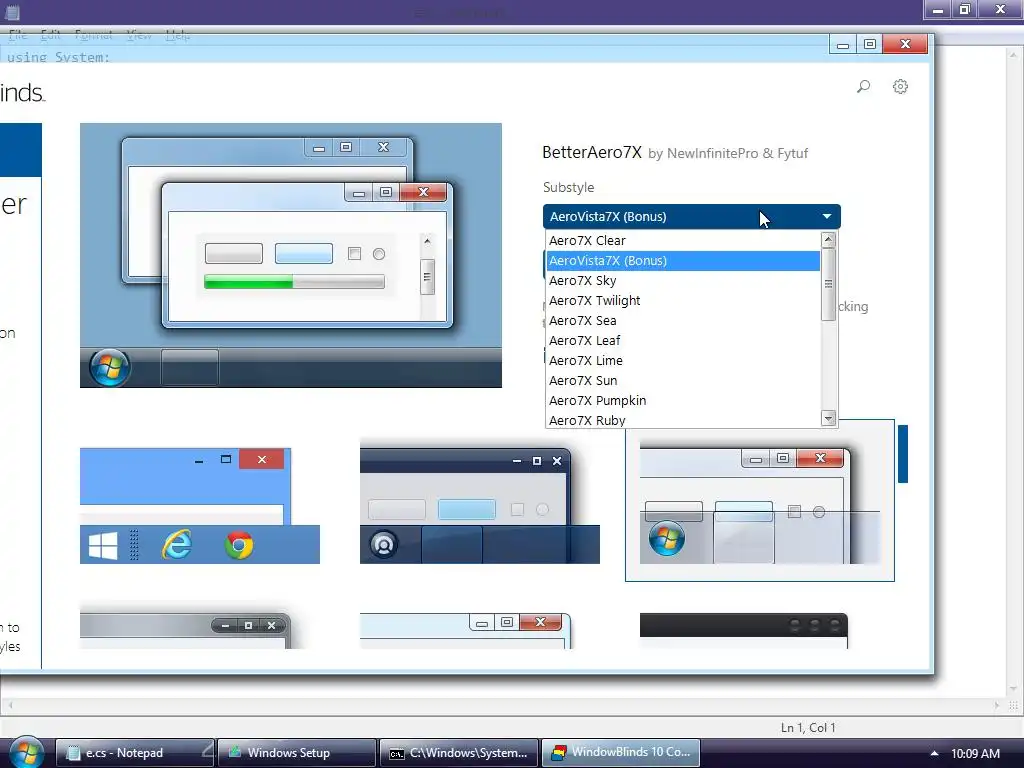The image size is (1024, 768).
Task: Expand the Substyle combo box arrow
Action: click(x=827, y=216)
